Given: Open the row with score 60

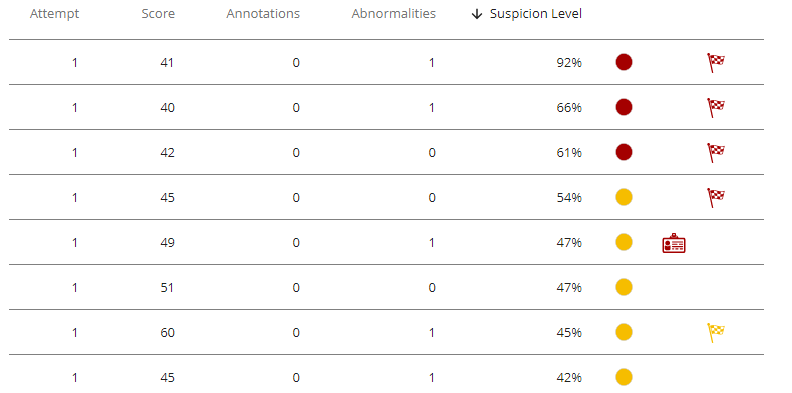Looking at the screenshot, I should [x=386, y=332].
